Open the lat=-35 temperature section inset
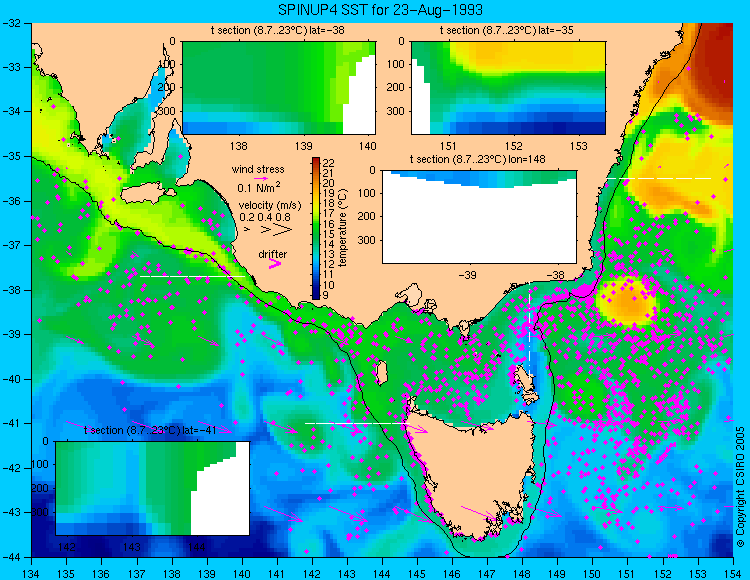The image size is (750, 580). (x=508, y=88)
